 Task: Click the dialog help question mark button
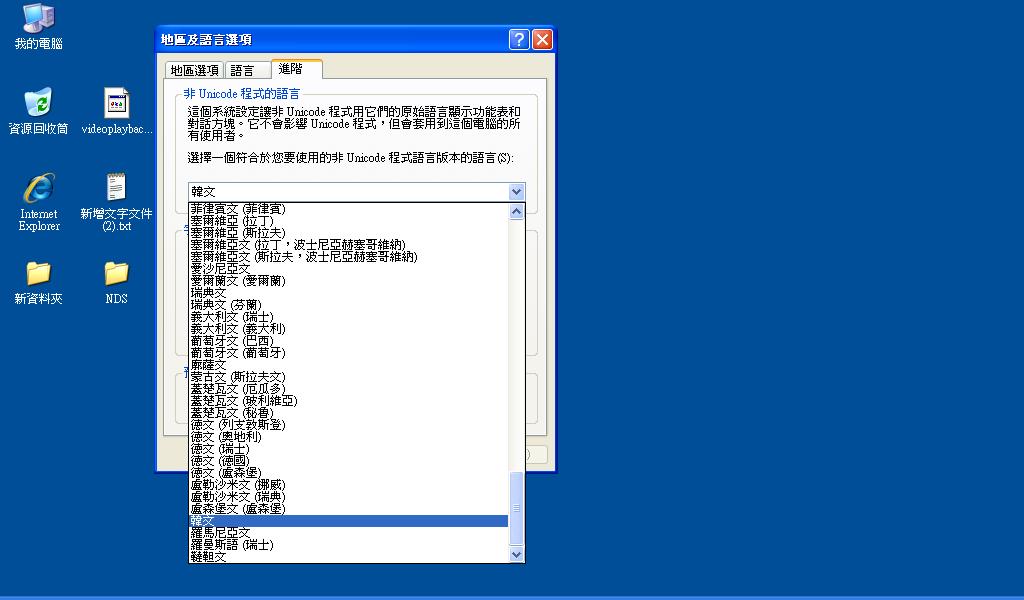pyautogui.click(x=519, y=39)
